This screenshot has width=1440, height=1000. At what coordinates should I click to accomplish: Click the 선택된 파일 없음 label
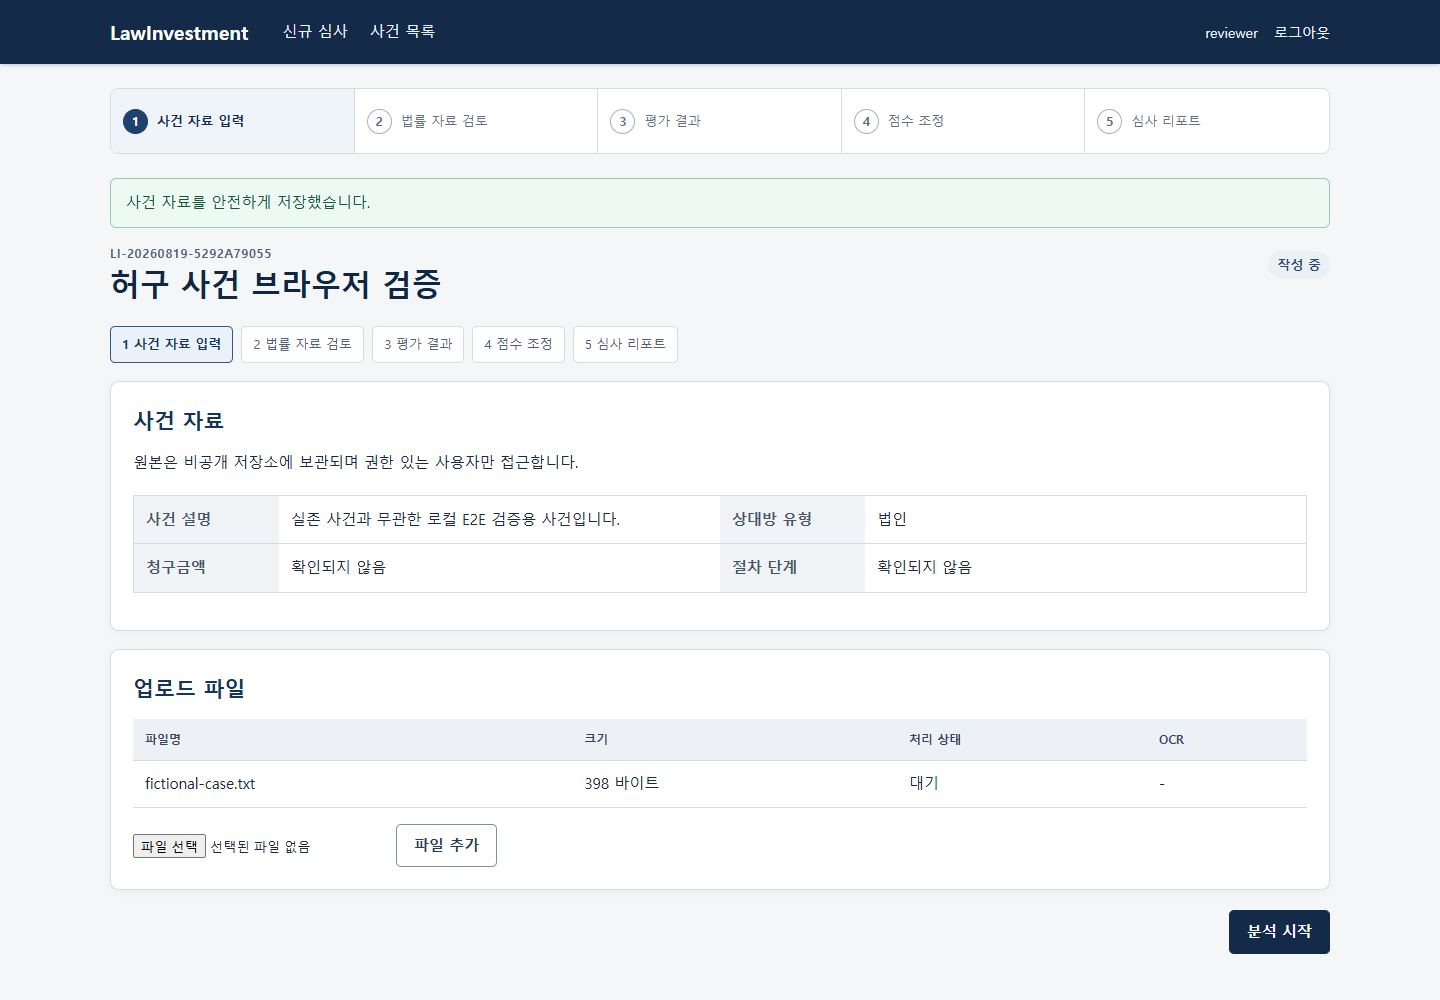[260, 847]
